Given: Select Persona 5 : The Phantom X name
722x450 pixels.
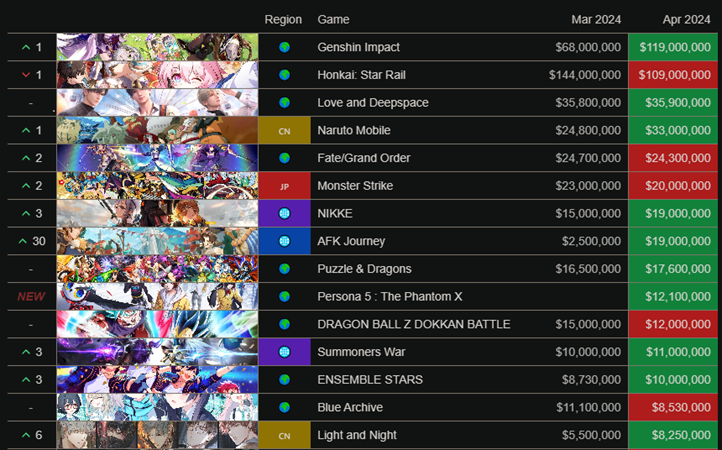Looking at the screenshot, I should pyautogui.click(x=390, y=297).
